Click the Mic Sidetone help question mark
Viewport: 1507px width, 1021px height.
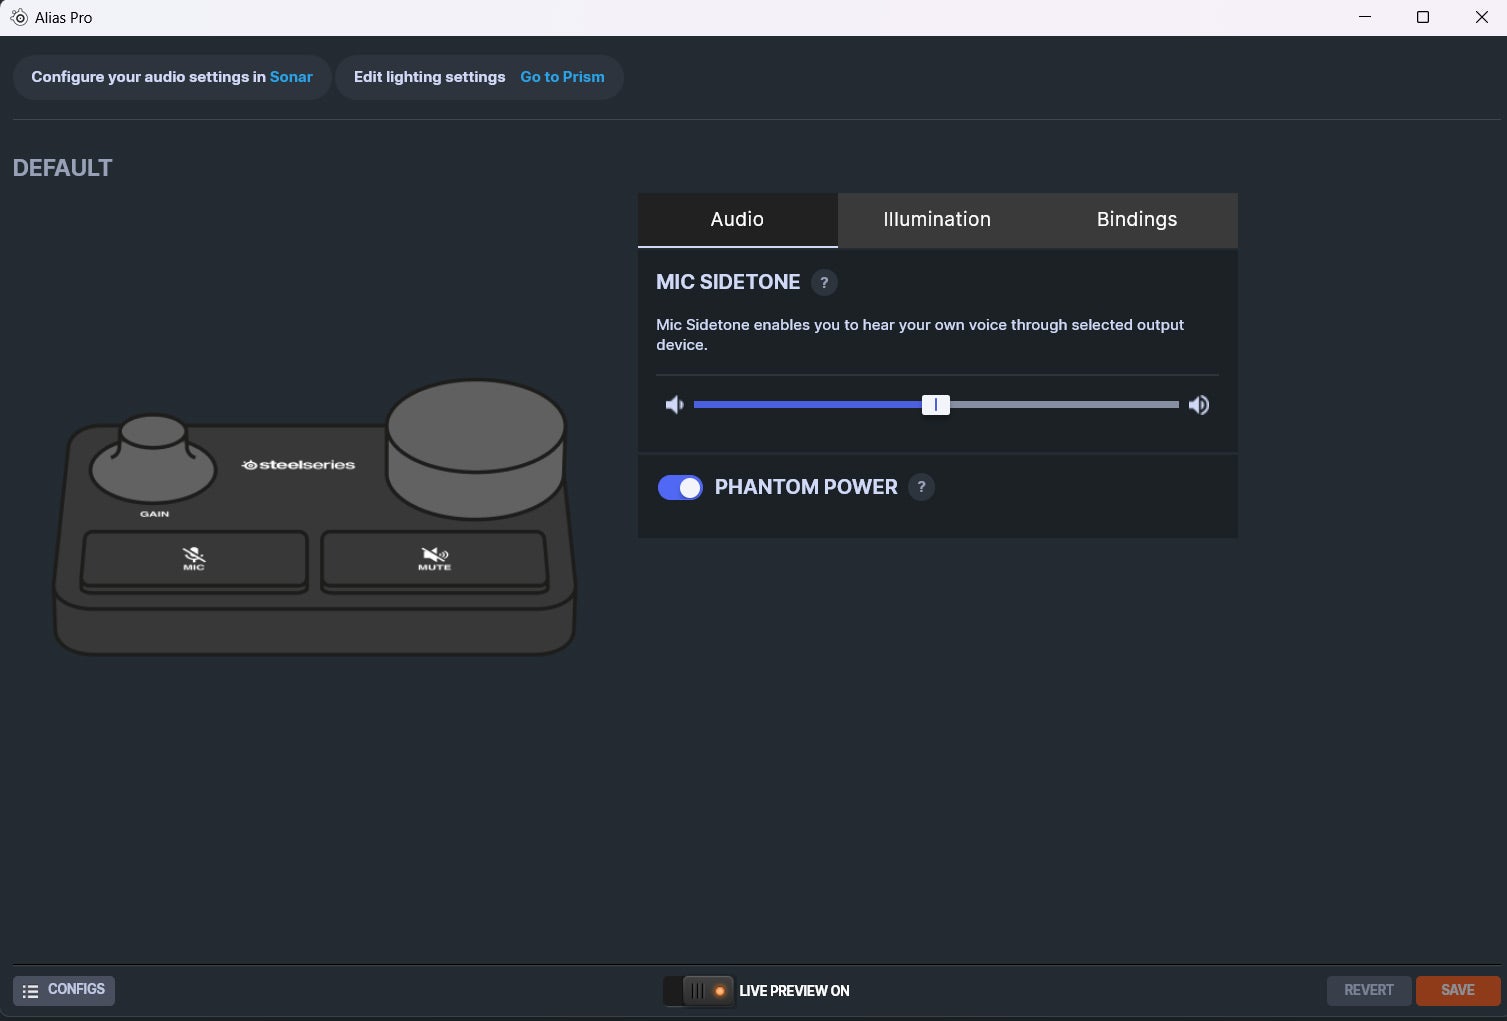coord(824,283)
